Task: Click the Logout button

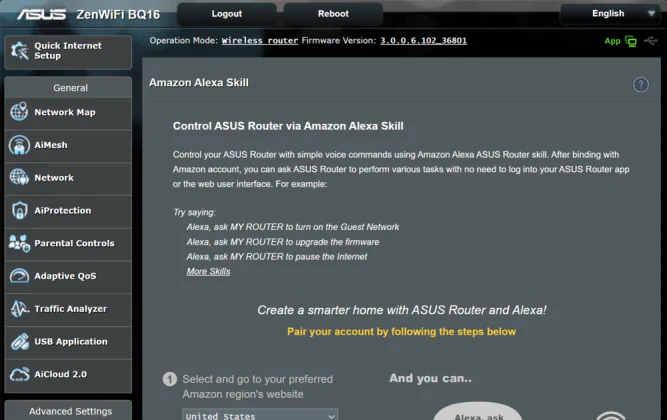Action: 227,14
